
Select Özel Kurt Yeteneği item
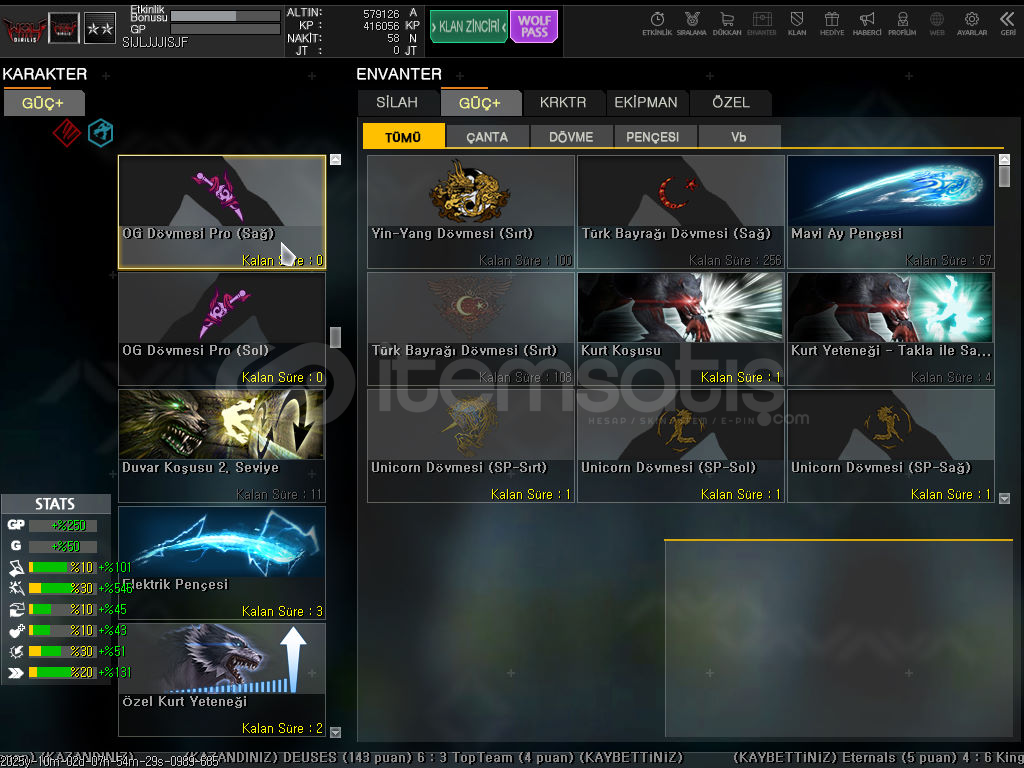tap(222, 679)
